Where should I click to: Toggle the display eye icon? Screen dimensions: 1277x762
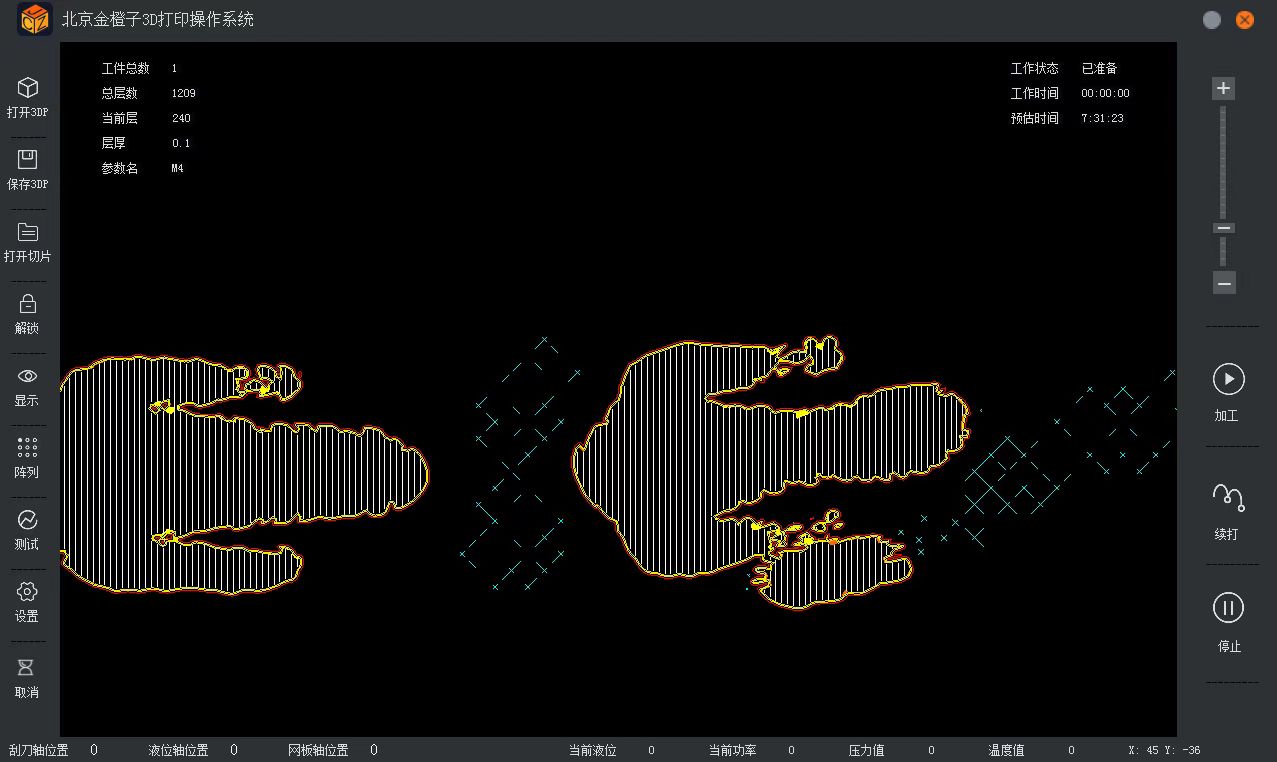point(28,376)
